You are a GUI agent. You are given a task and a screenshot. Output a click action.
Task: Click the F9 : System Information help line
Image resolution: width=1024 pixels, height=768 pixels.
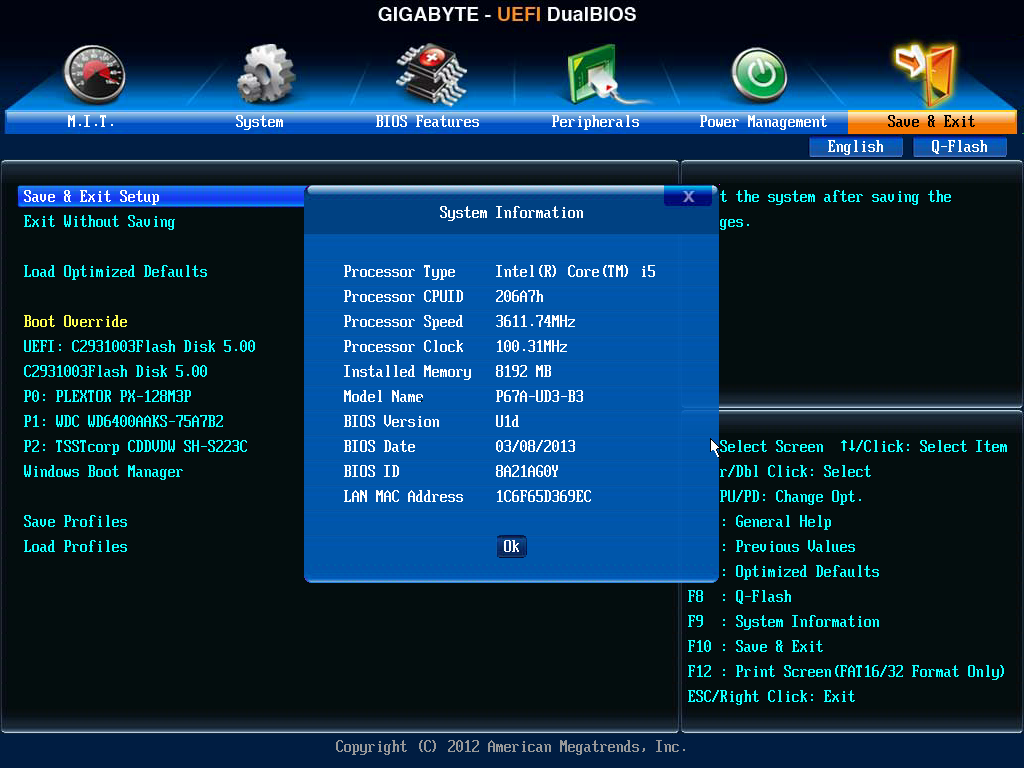784,622
